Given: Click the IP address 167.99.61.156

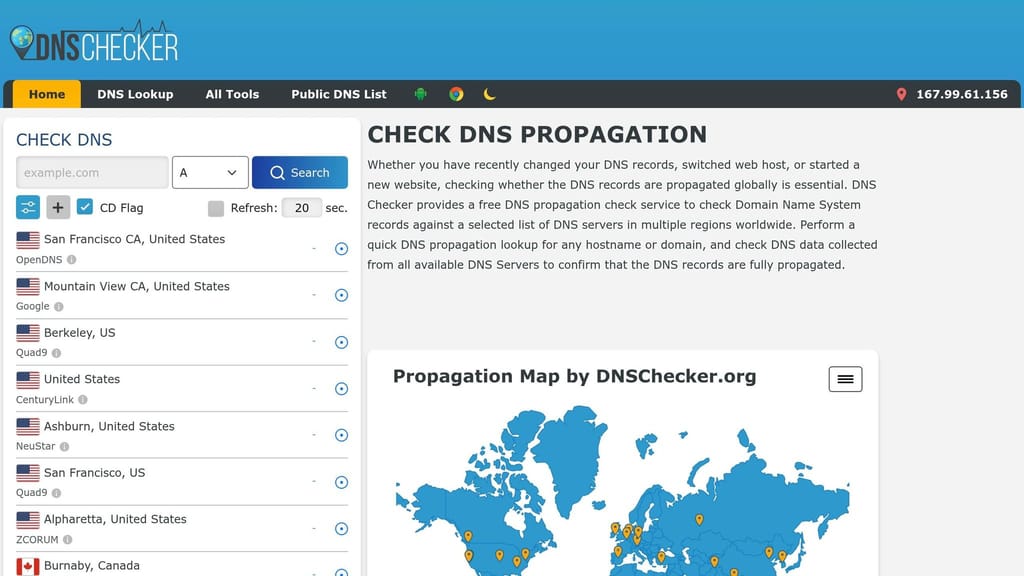Looking at the screenshot, I should tap(962, 94).
